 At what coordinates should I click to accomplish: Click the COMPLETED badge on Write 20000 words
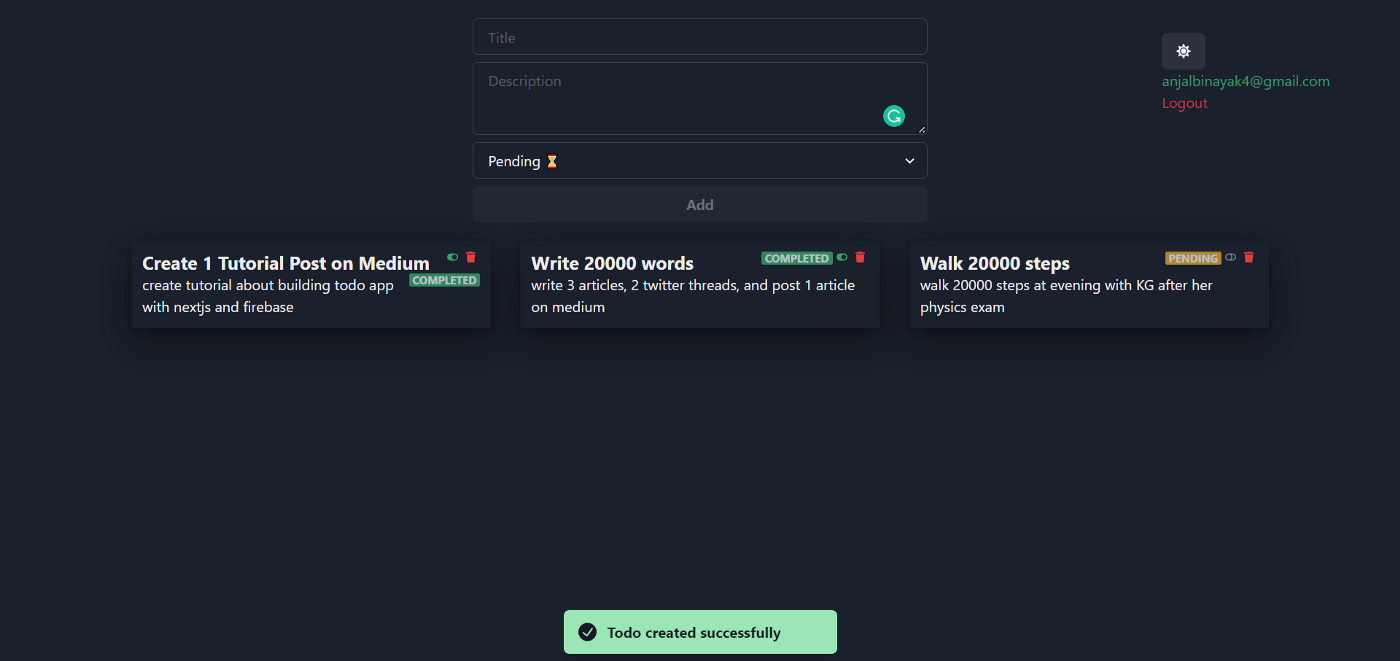pos(796,258)
